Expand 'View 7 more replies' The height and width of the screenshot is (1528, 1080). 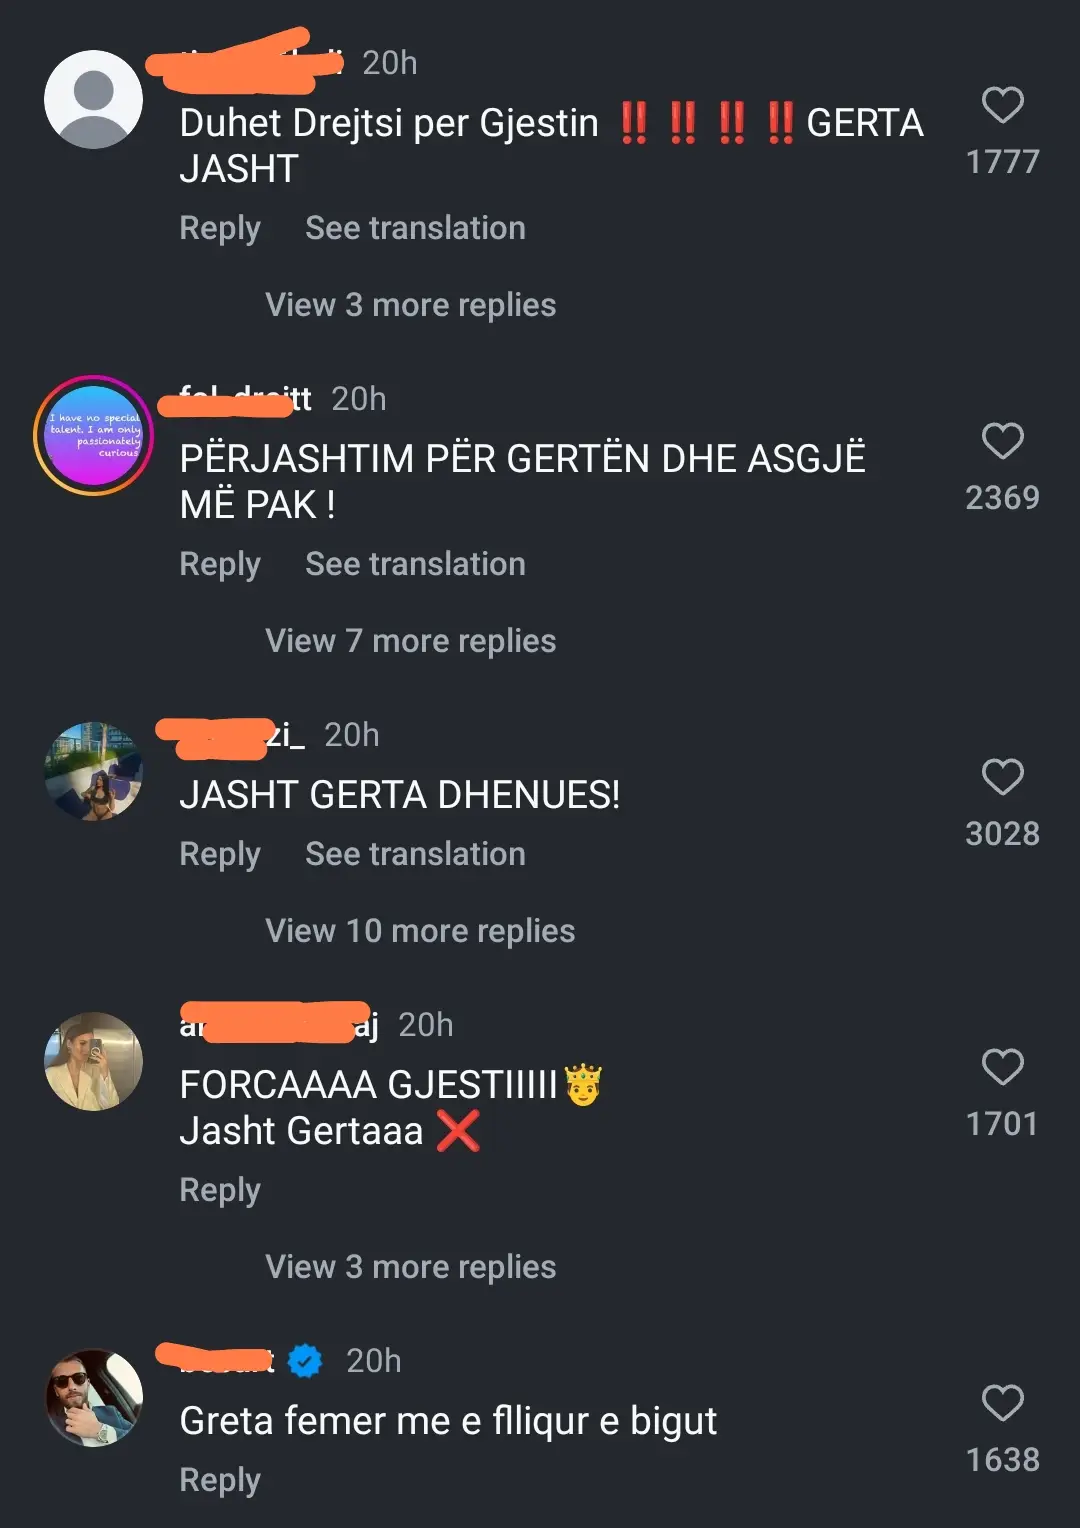pyautogui.click(x=411, y=641)
